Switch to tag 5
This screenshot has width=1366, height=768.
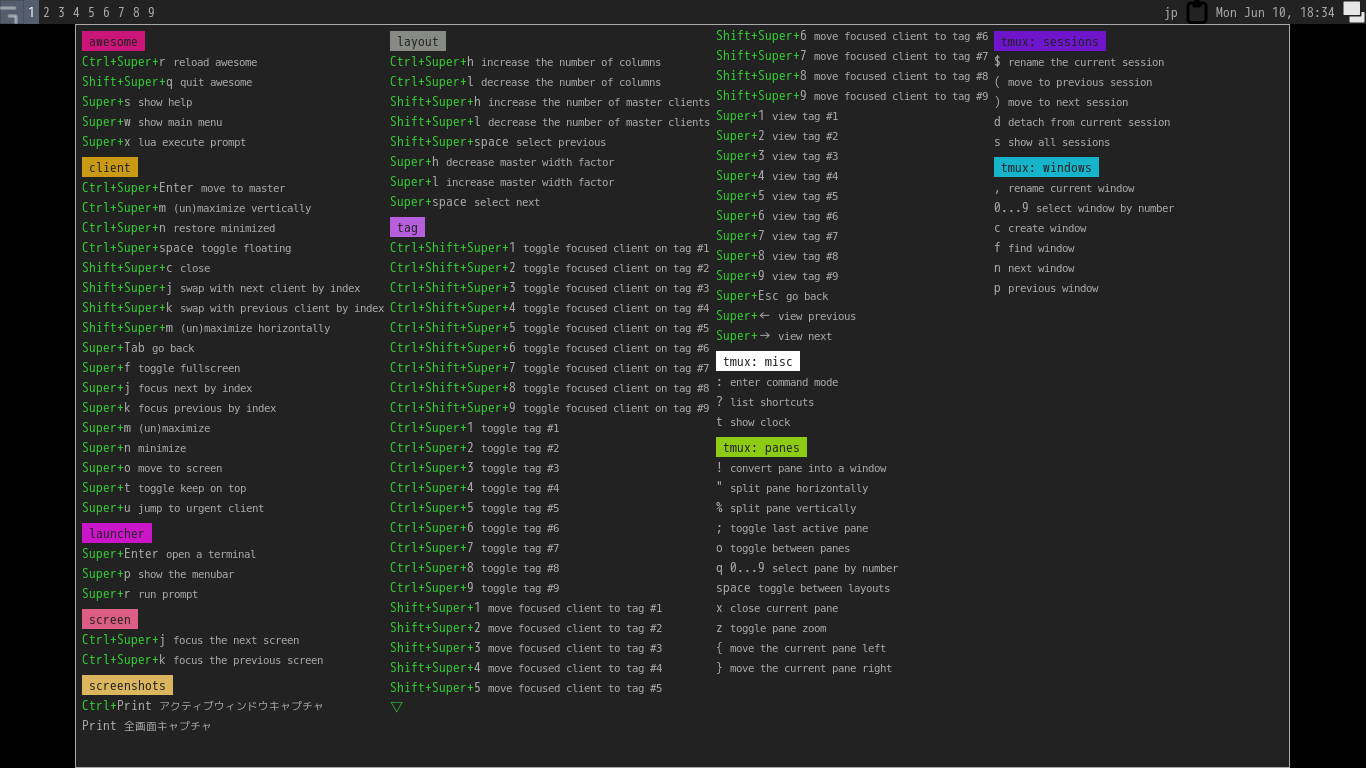tap(91, 12)
